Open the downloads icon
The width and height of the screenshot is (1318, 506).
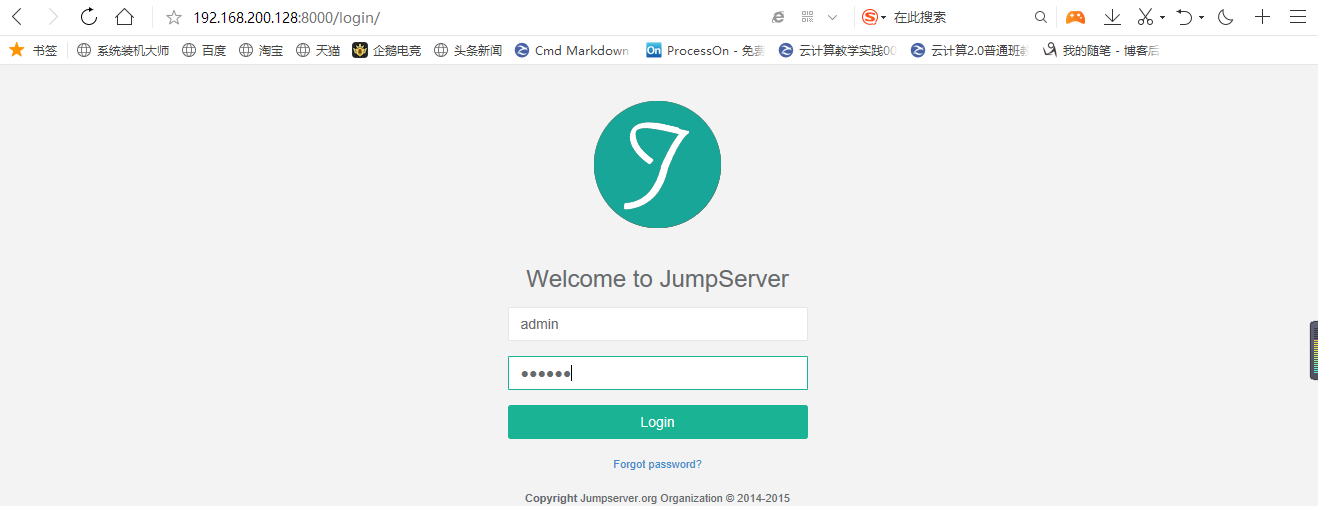click(1112, 17)
